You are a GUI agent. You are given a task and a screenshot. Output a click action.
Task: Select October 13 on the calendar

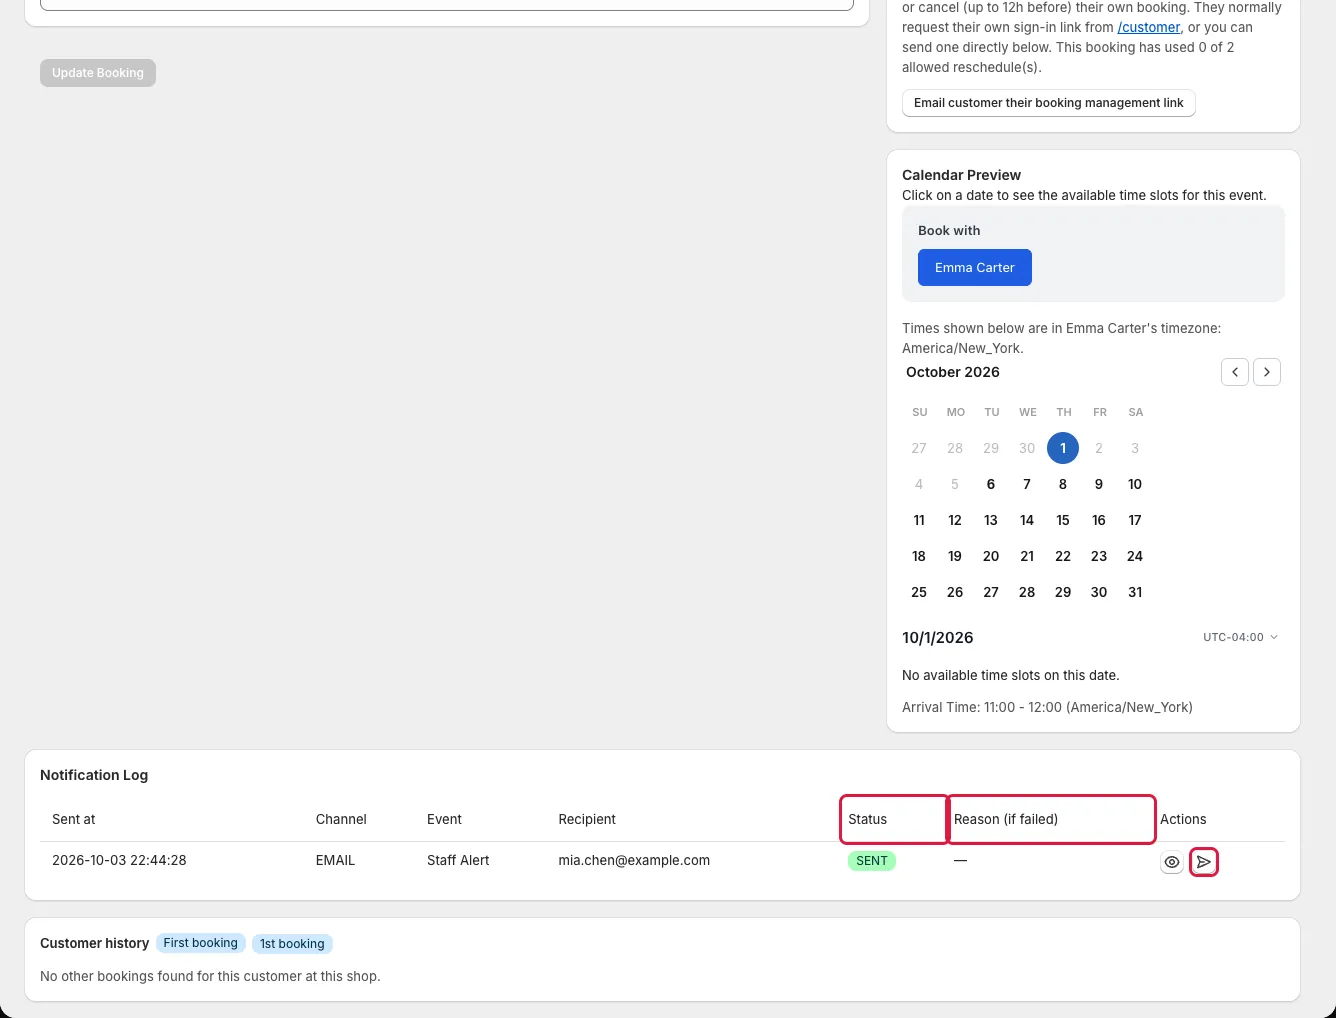(x=991, y=520)
